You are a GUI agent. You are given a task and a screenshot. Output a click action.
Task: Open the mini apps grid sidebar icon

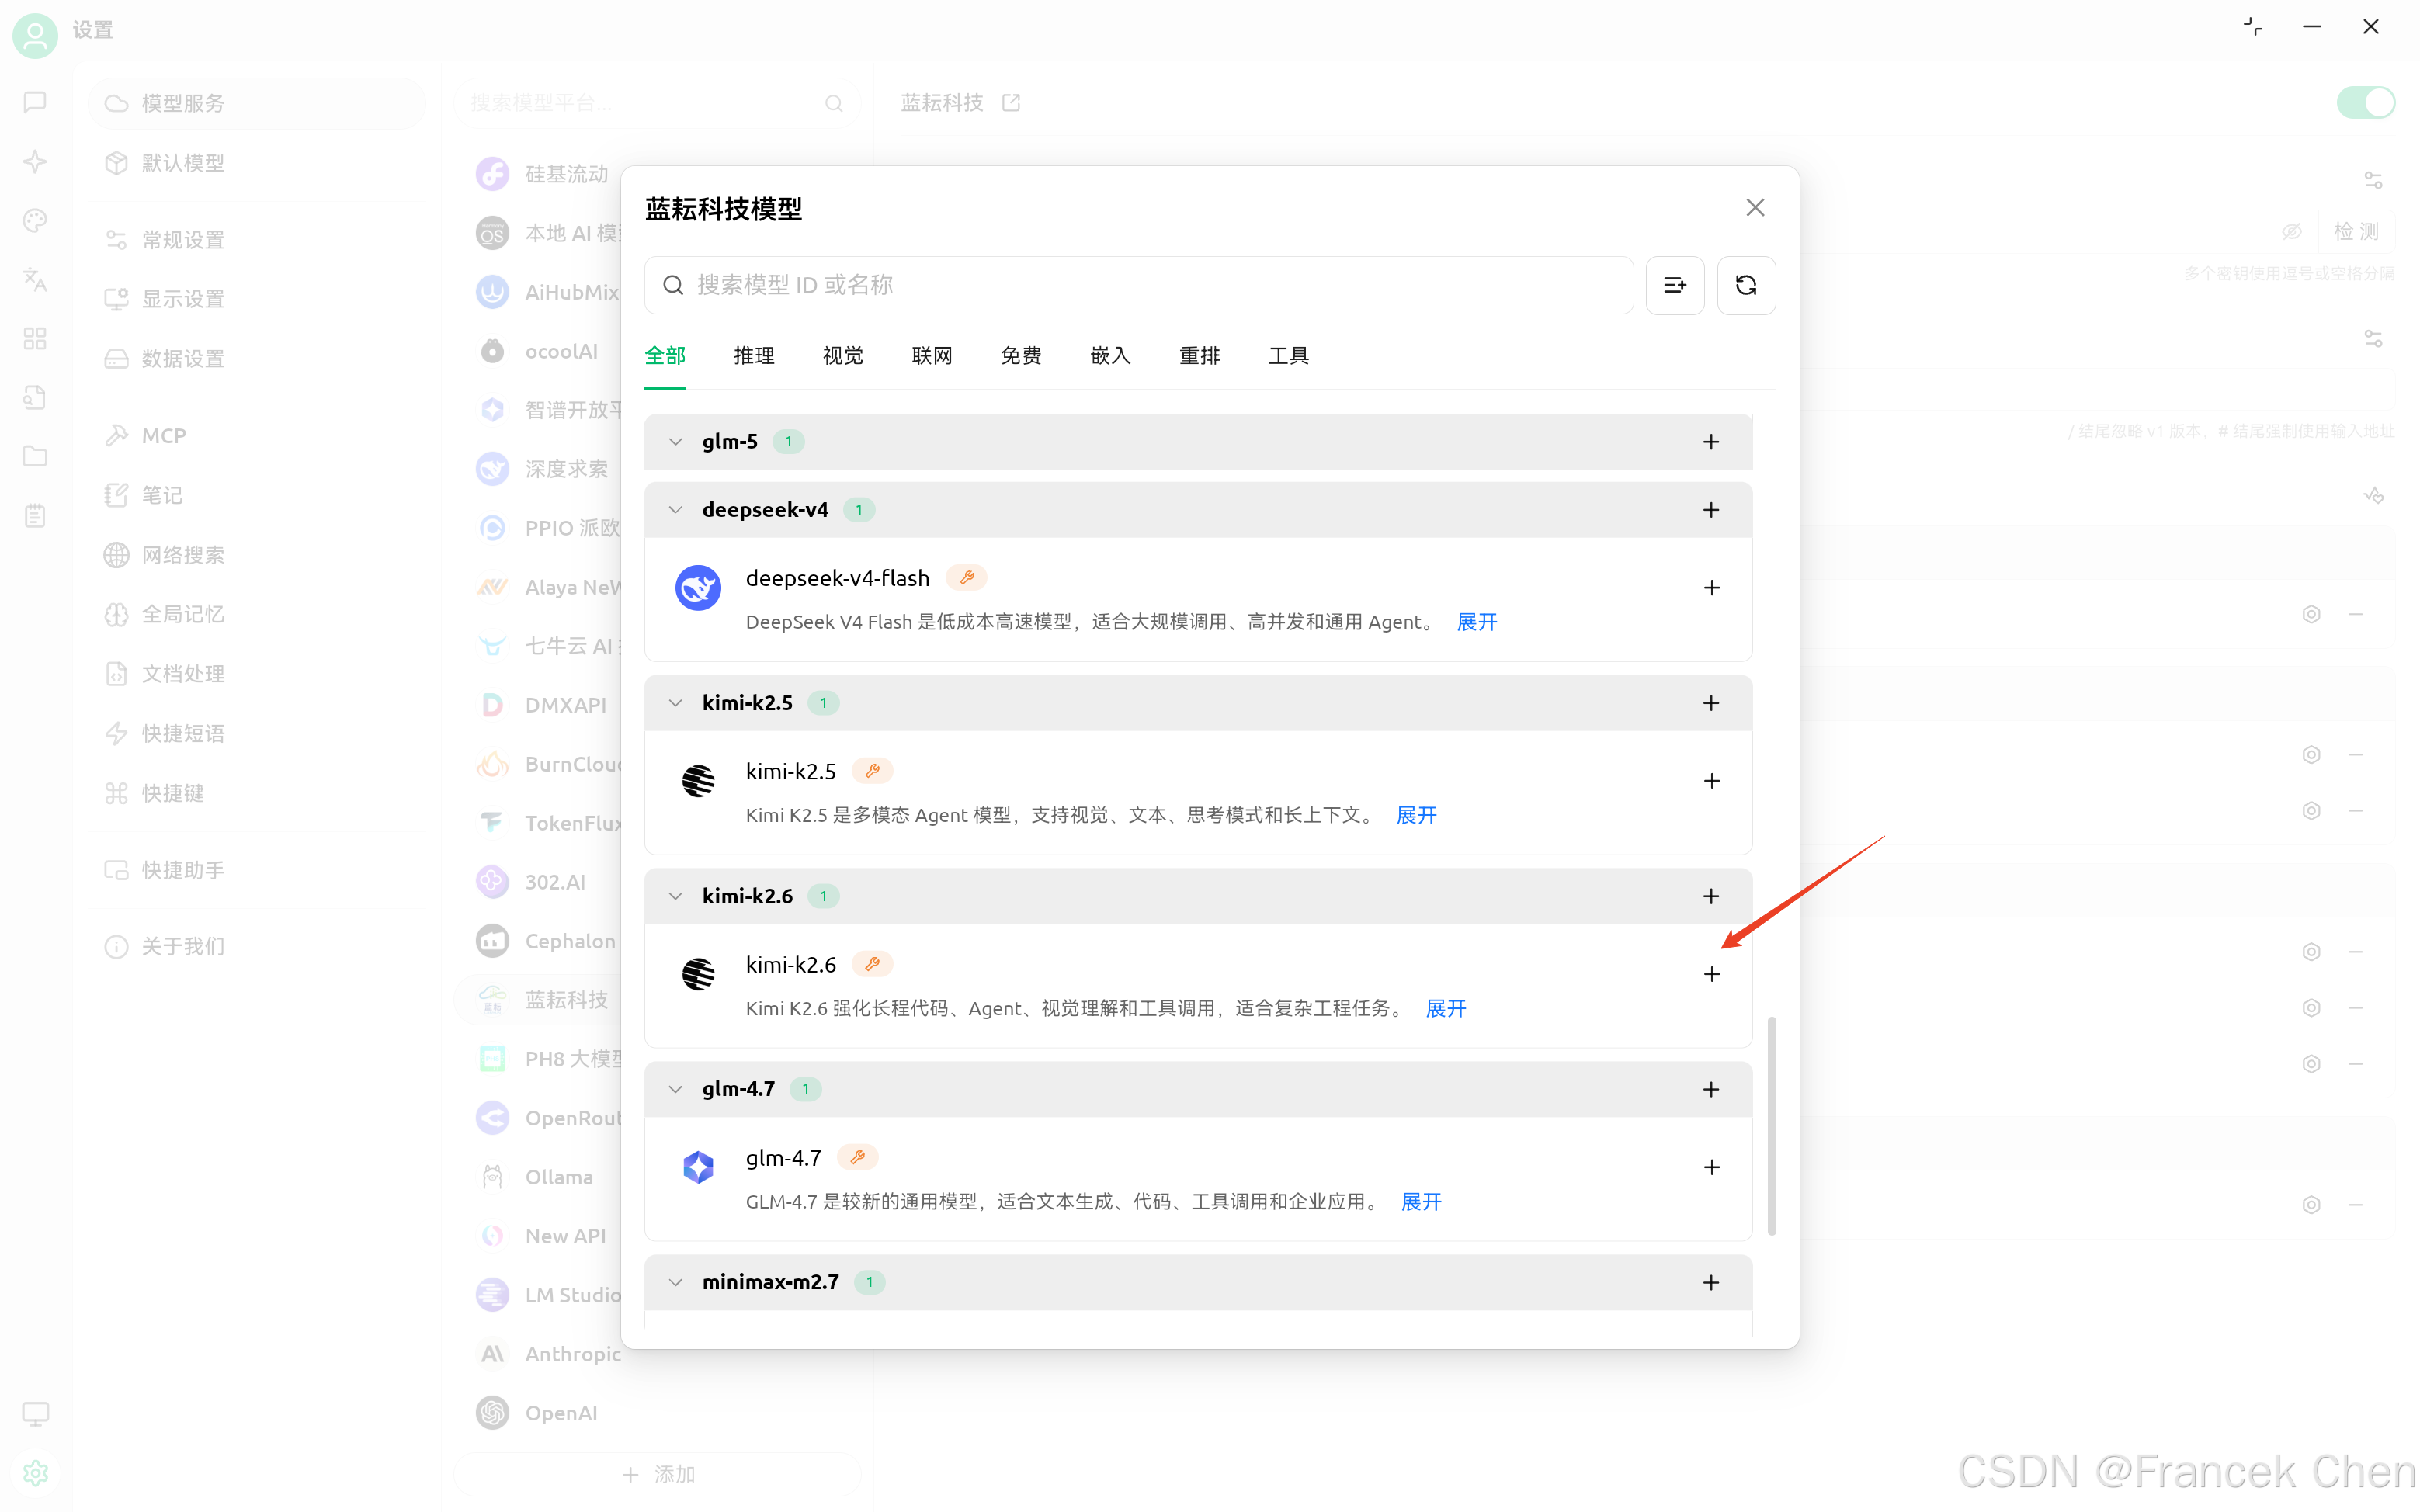point(35,338)
